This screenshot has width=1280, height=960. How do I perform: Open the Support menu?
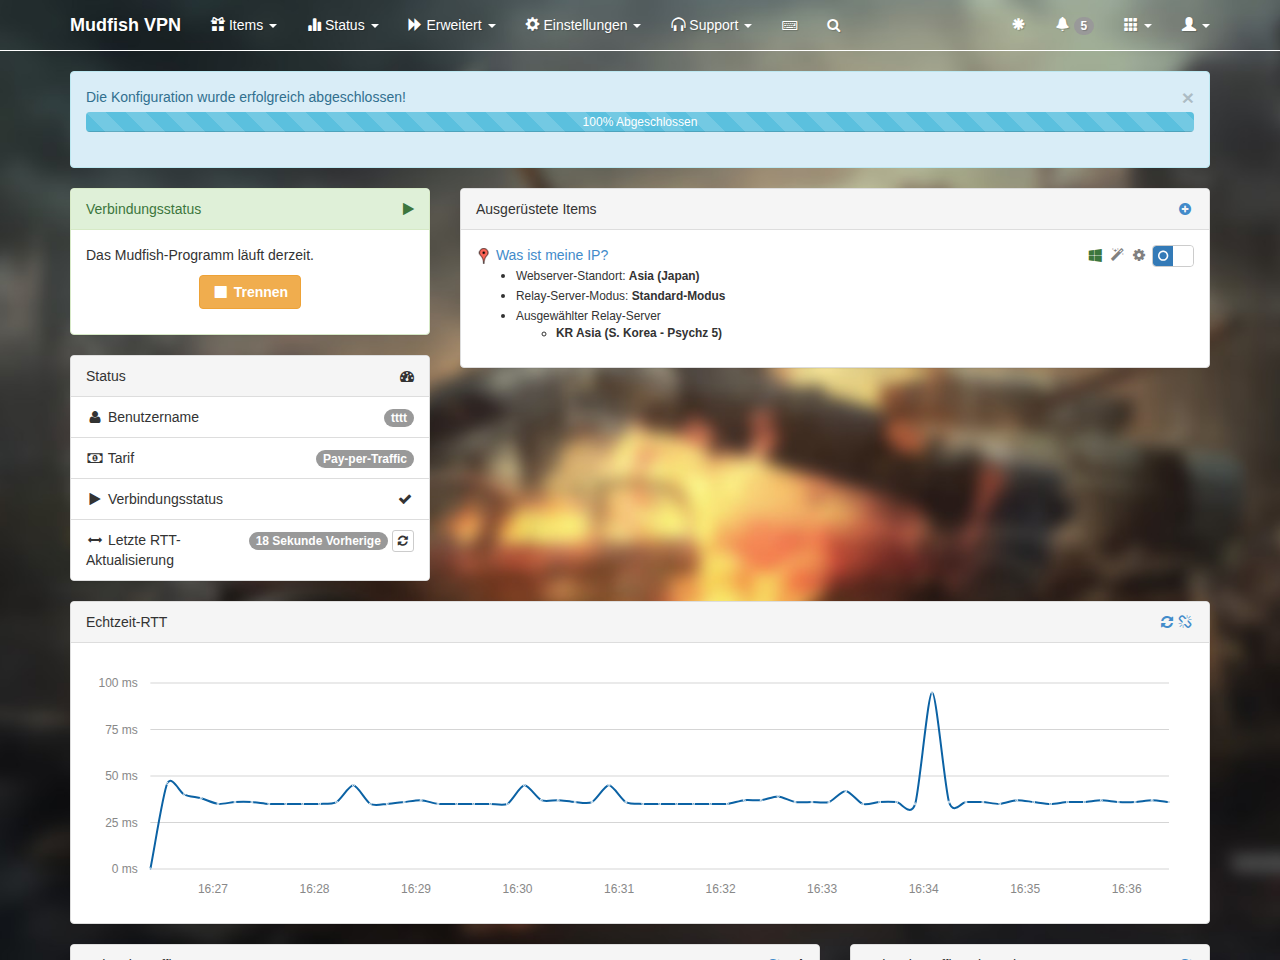click(x=711, y=25)
